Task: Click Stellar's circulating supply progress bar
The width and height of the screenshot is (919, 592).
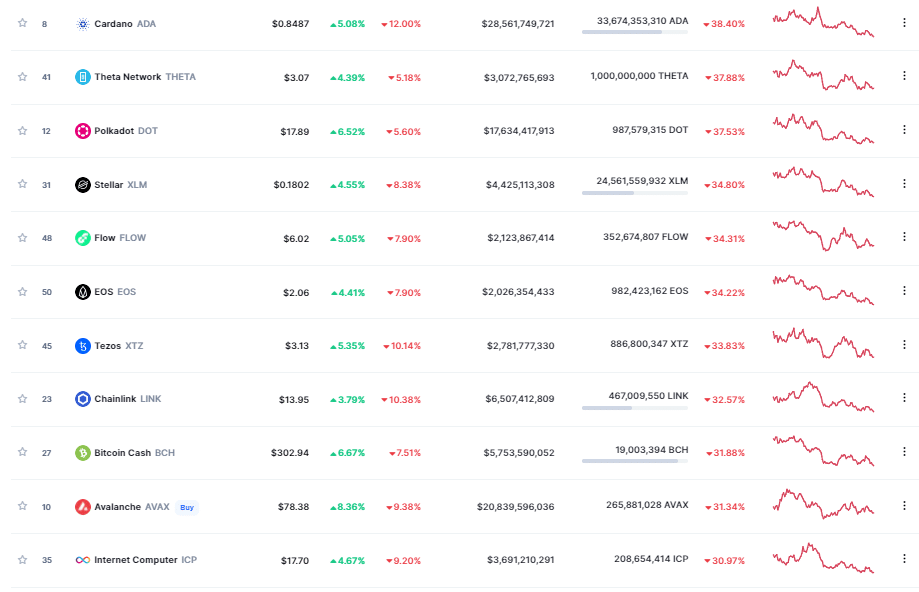Action: point(635,193)
